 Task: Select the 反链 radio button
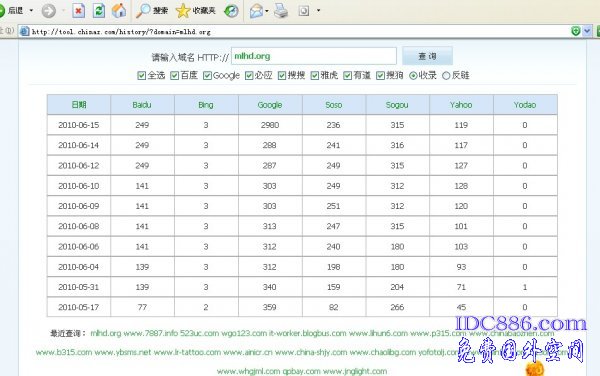[446, 76]
